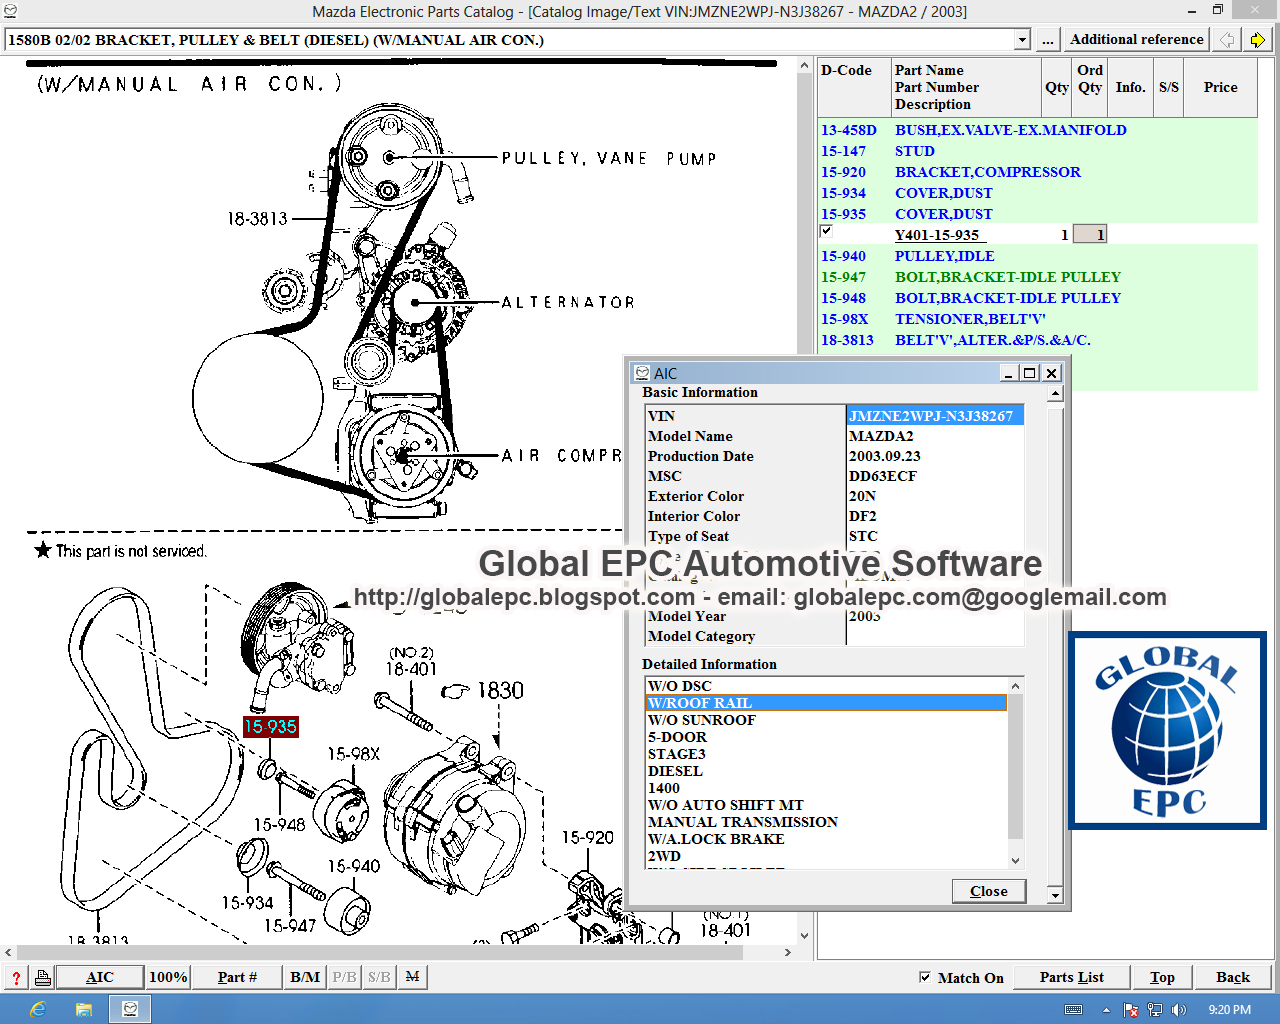This screenshot has height=1024, width=1280.
Task: Open the ellipsis browse button
Action: (1047, 40)
